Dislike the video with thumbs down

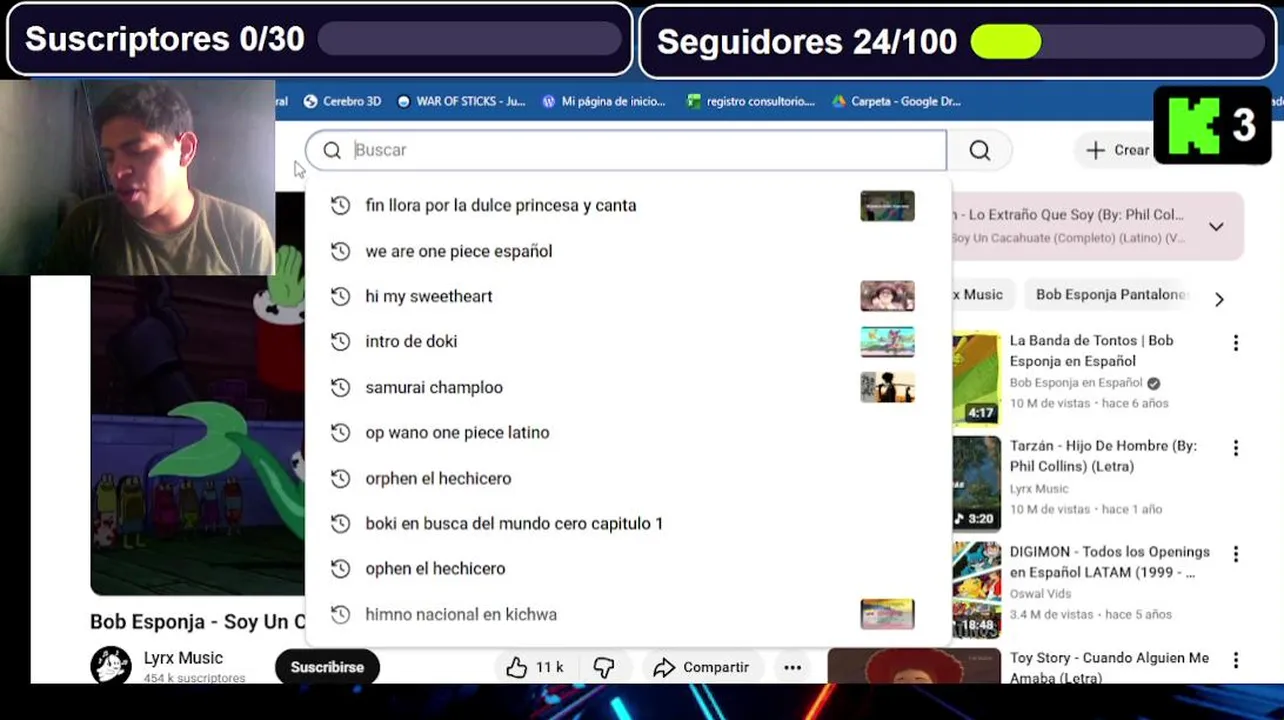click(604, 667)
